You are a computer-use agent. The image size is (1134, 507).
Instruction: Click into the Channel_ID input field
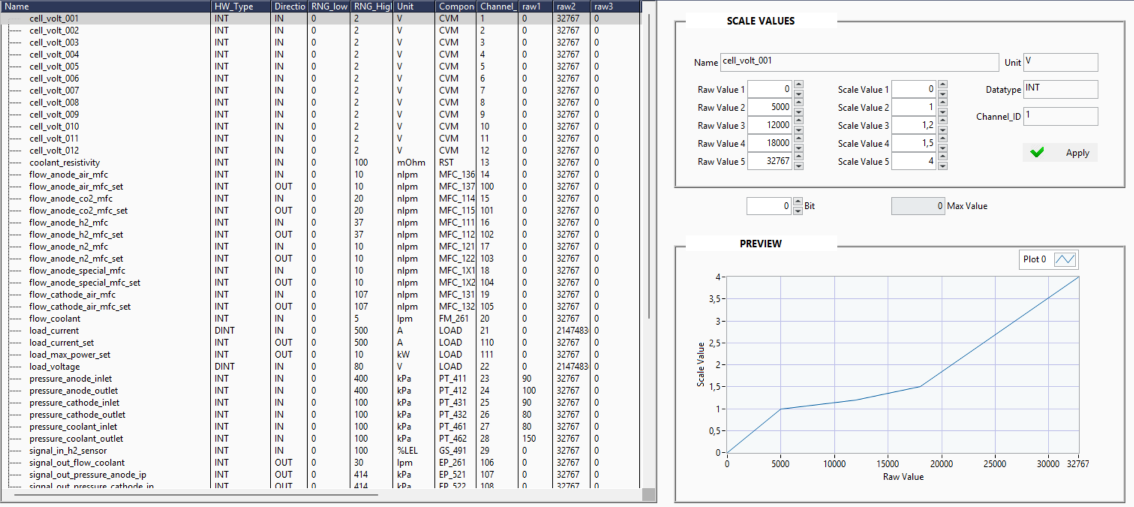tap(1060, 117)
